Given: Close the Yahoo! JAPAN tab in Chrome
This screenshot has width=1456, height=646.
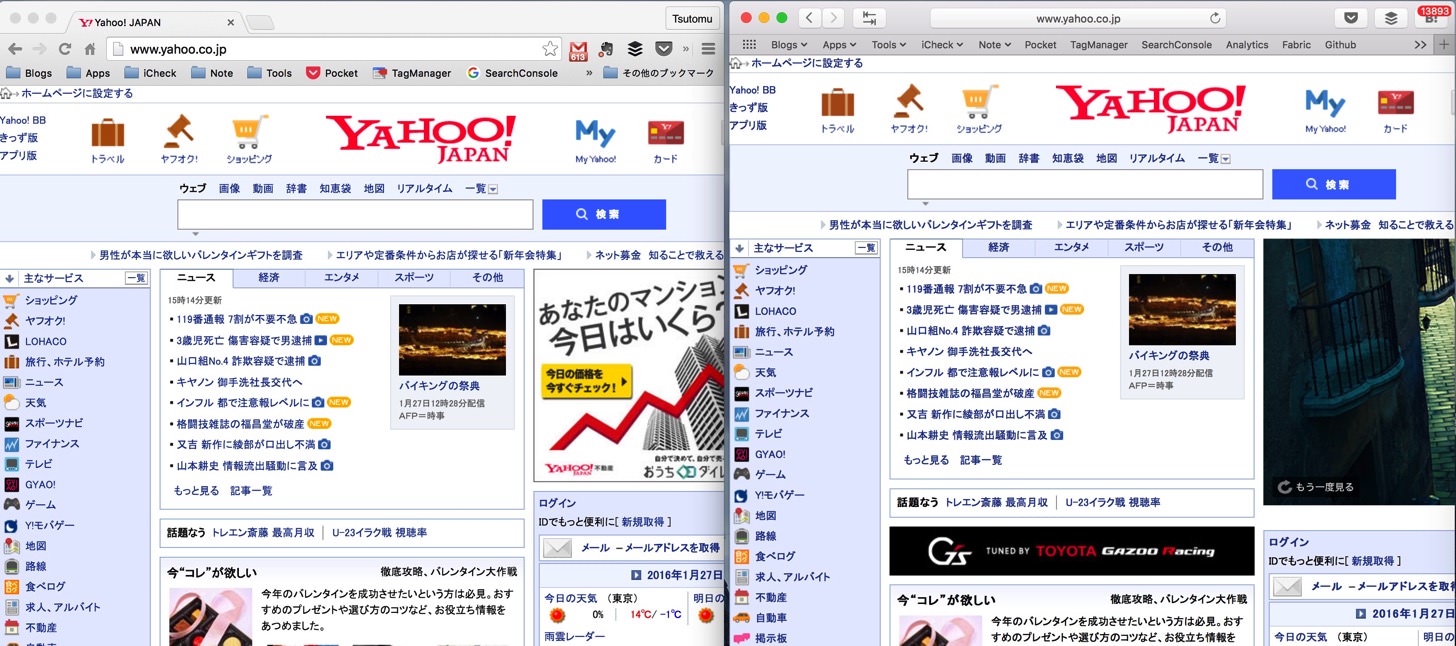Looking at the screenshot, I should click(x=231, y=21).
